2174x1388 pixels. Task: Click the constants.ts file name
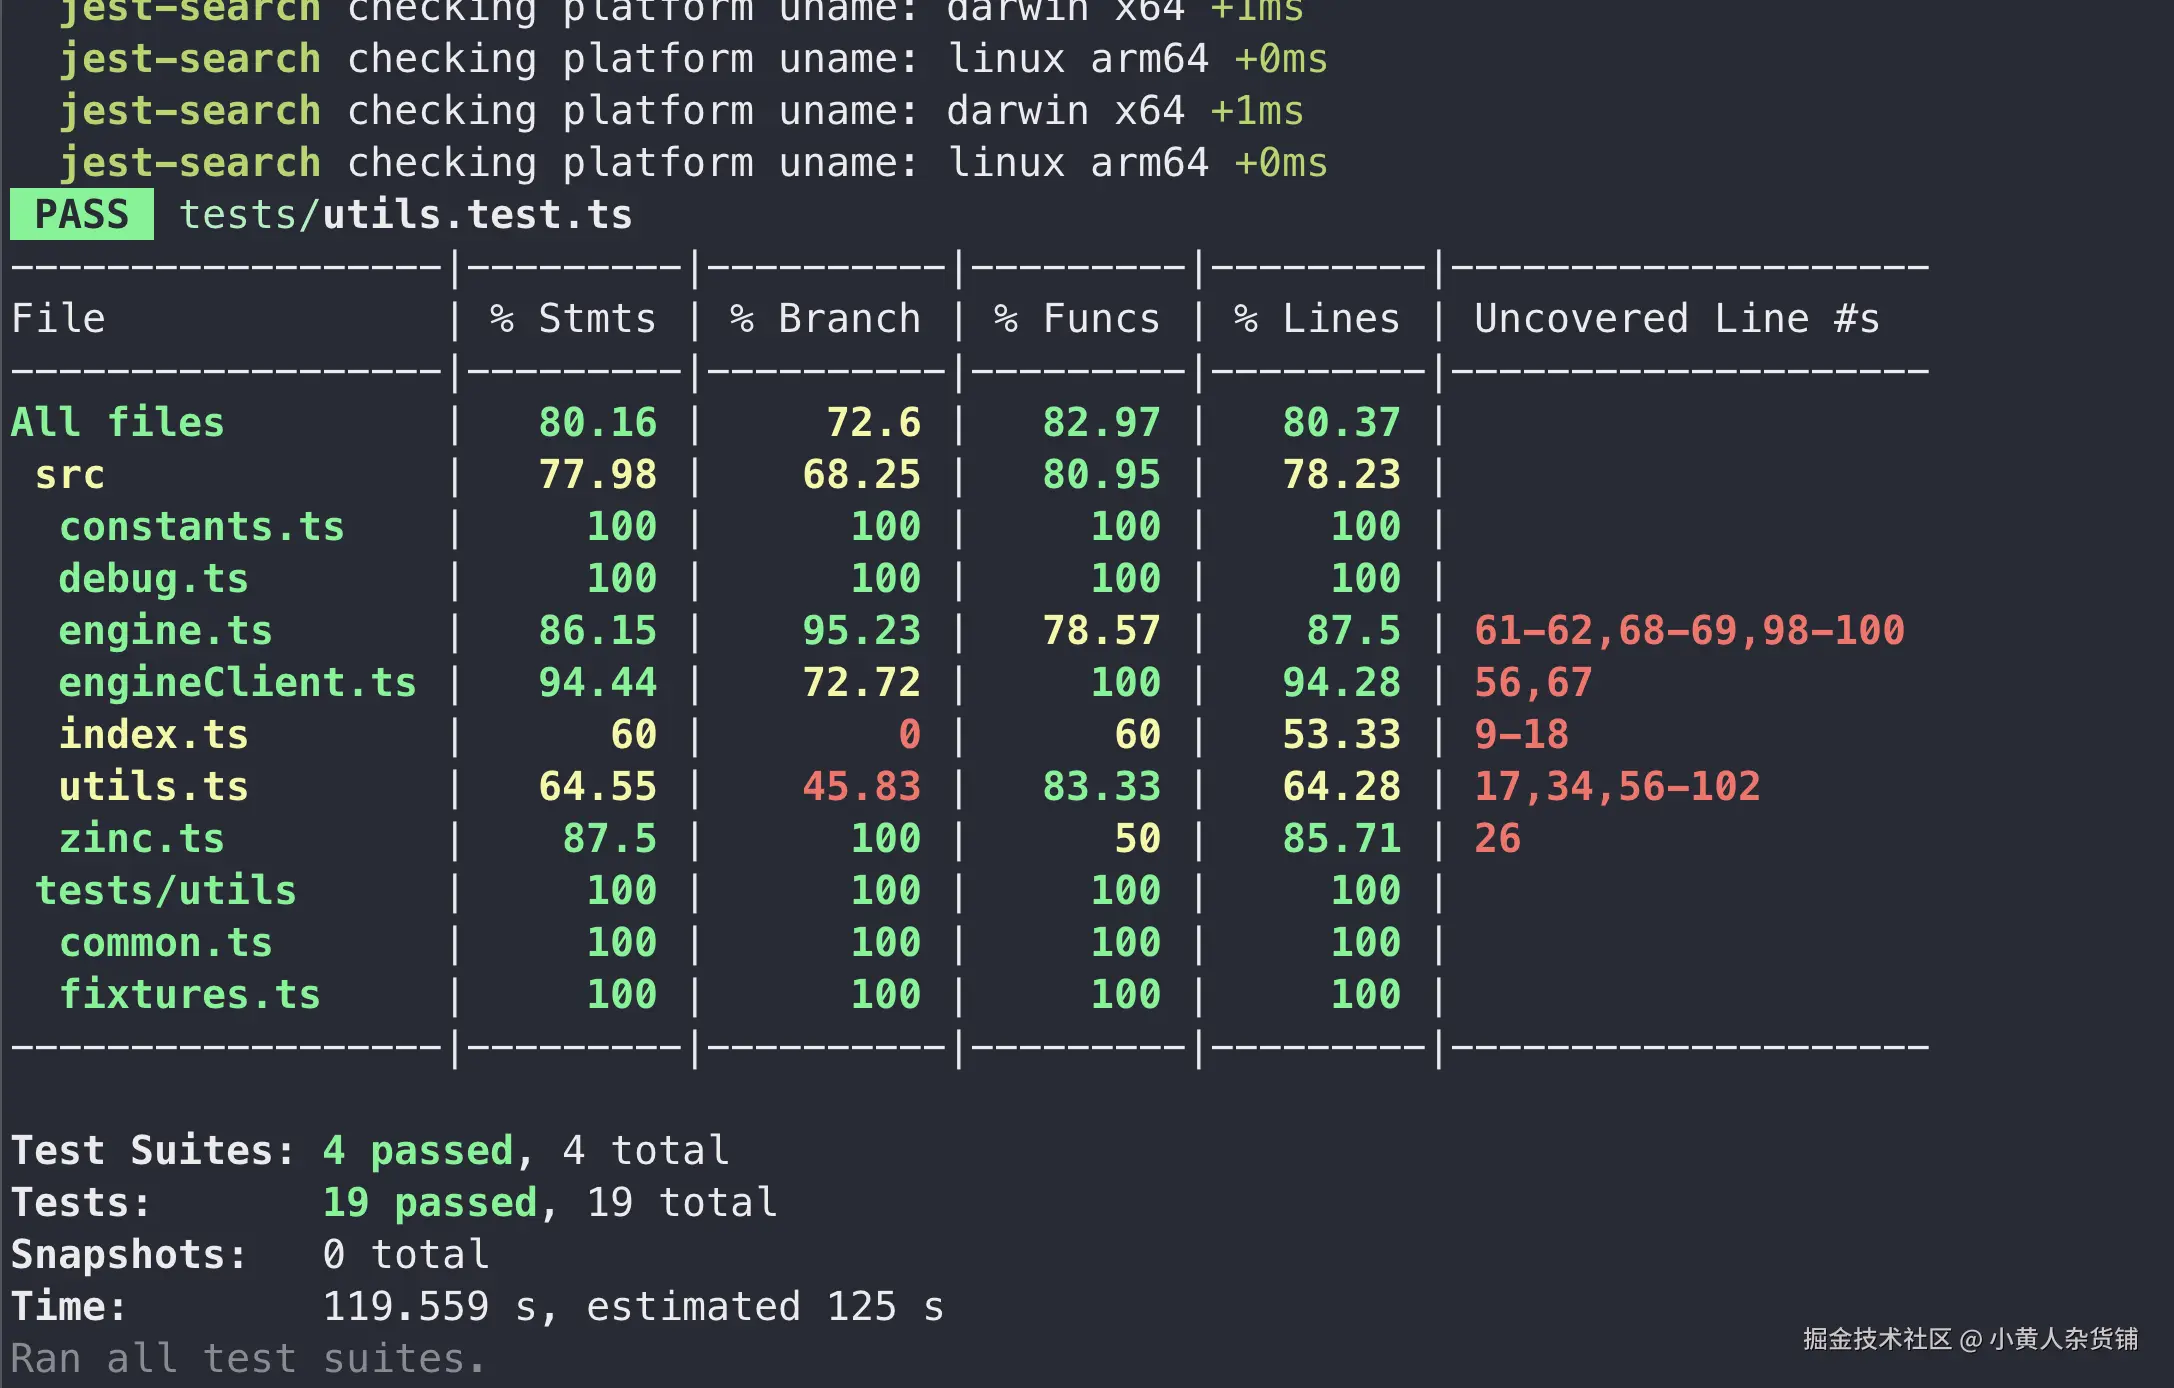tap(201, 526)
